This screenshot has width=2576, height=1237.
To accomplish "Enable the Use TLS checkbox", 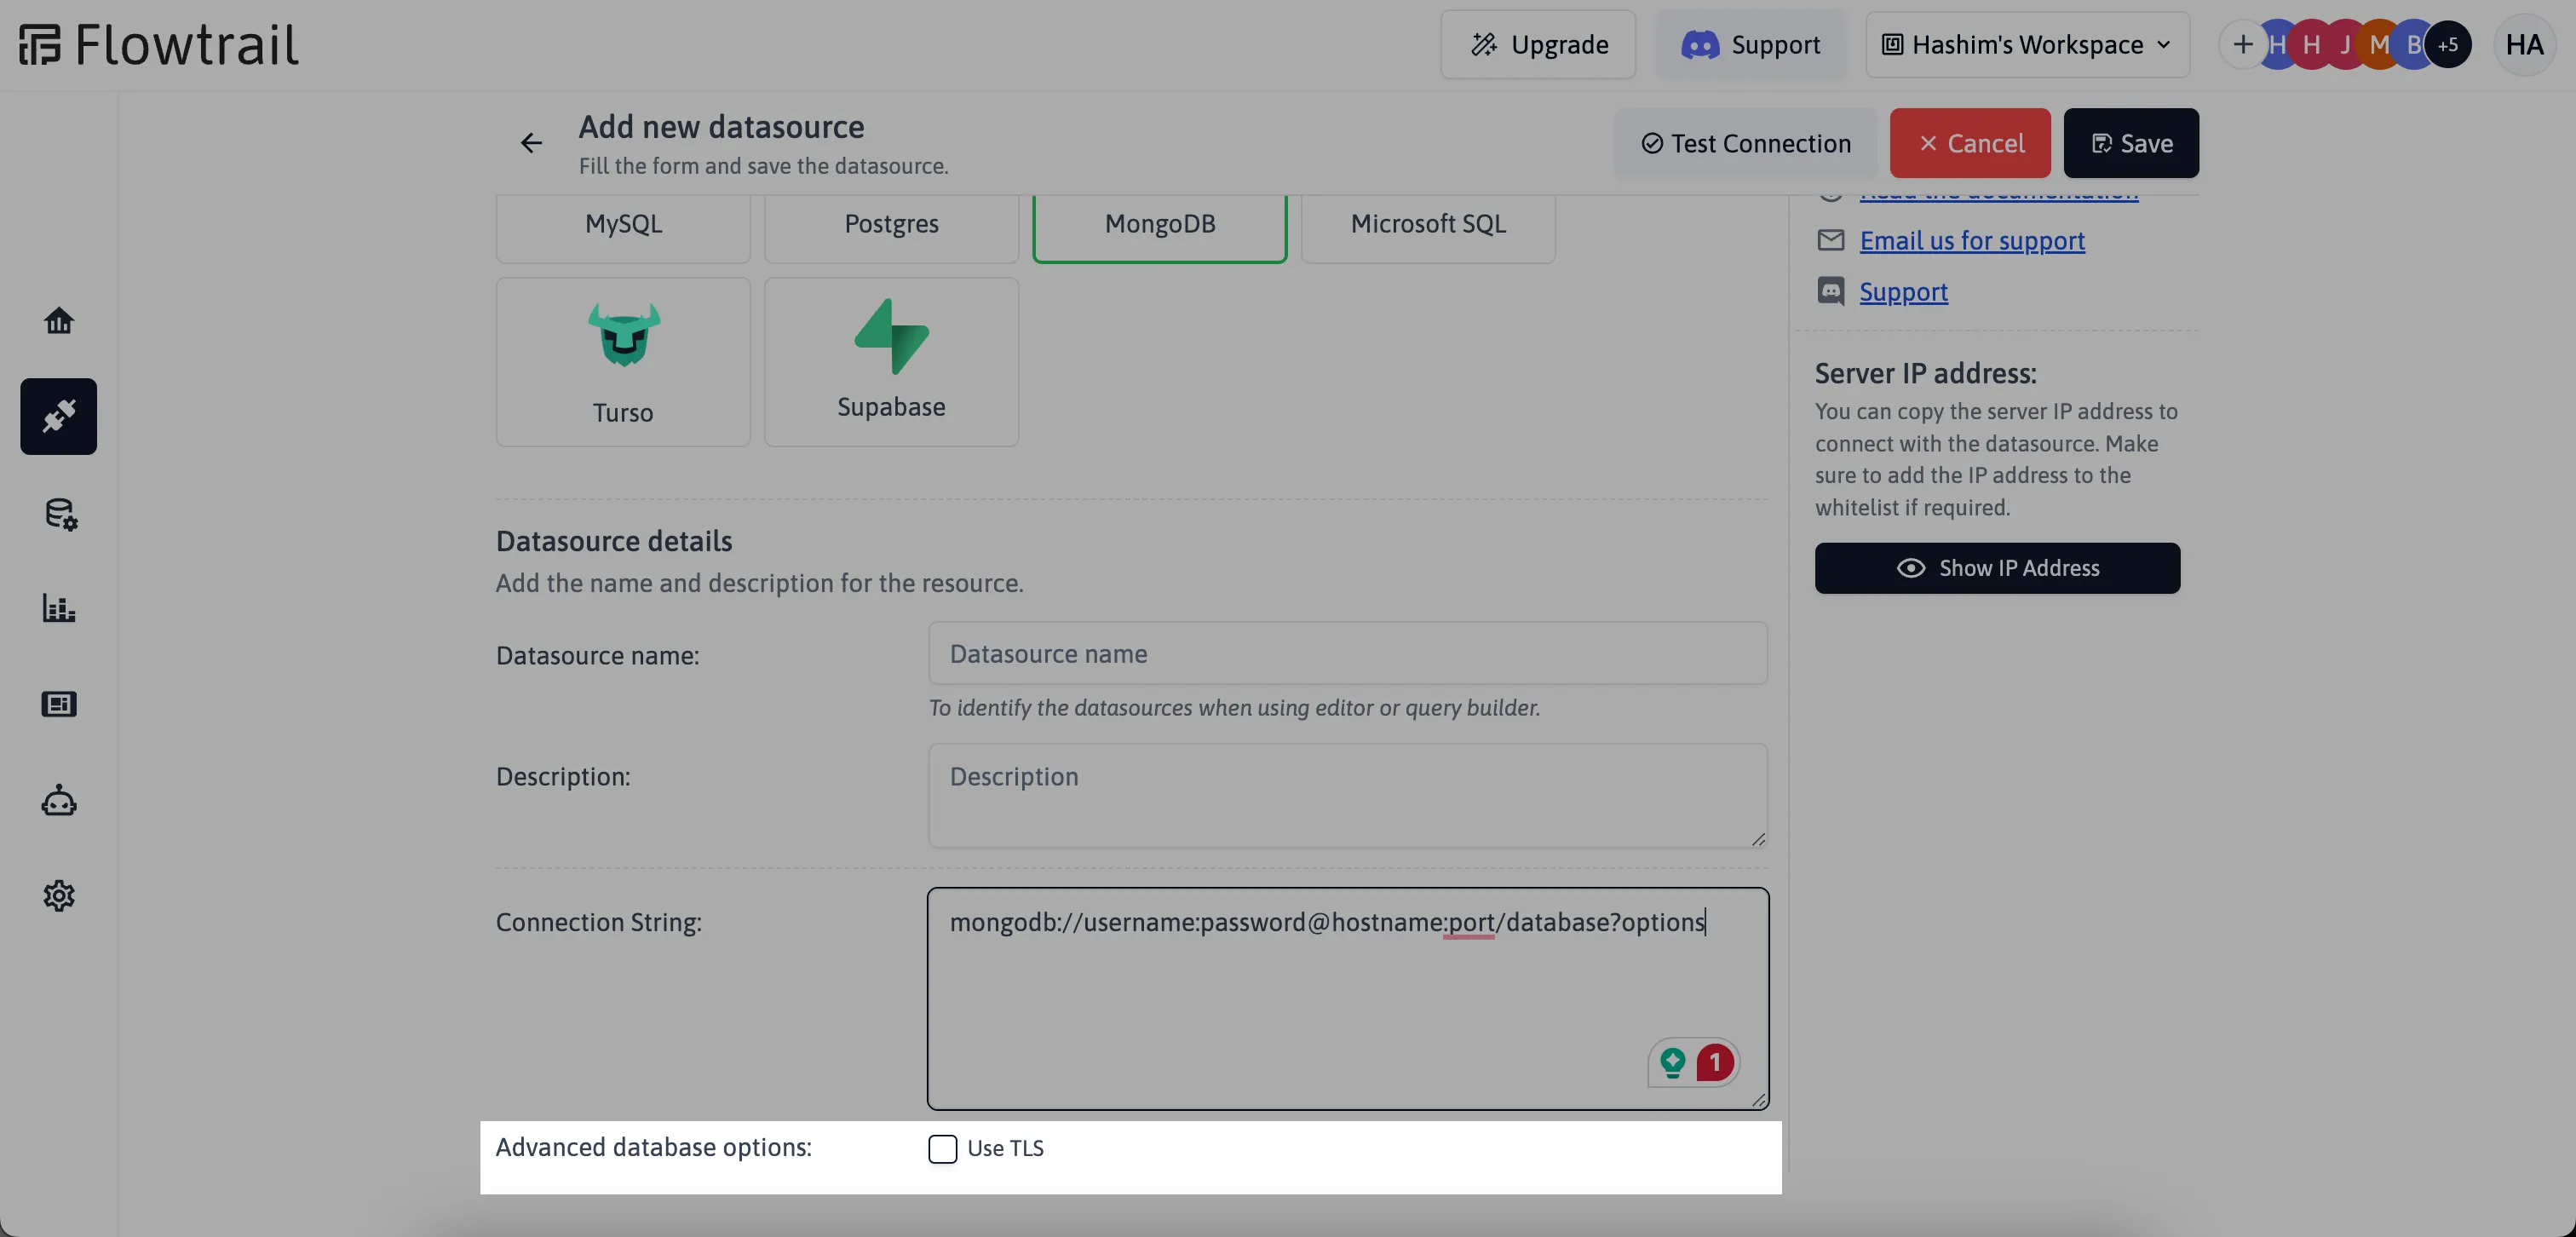I will 942,1149.
